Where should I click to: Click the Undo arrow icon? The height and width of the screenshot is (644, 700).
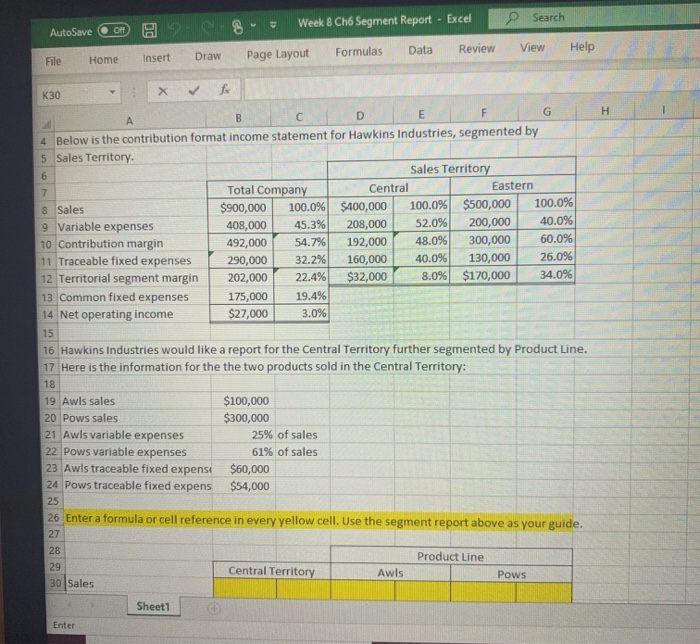click(x=175, y=29)
